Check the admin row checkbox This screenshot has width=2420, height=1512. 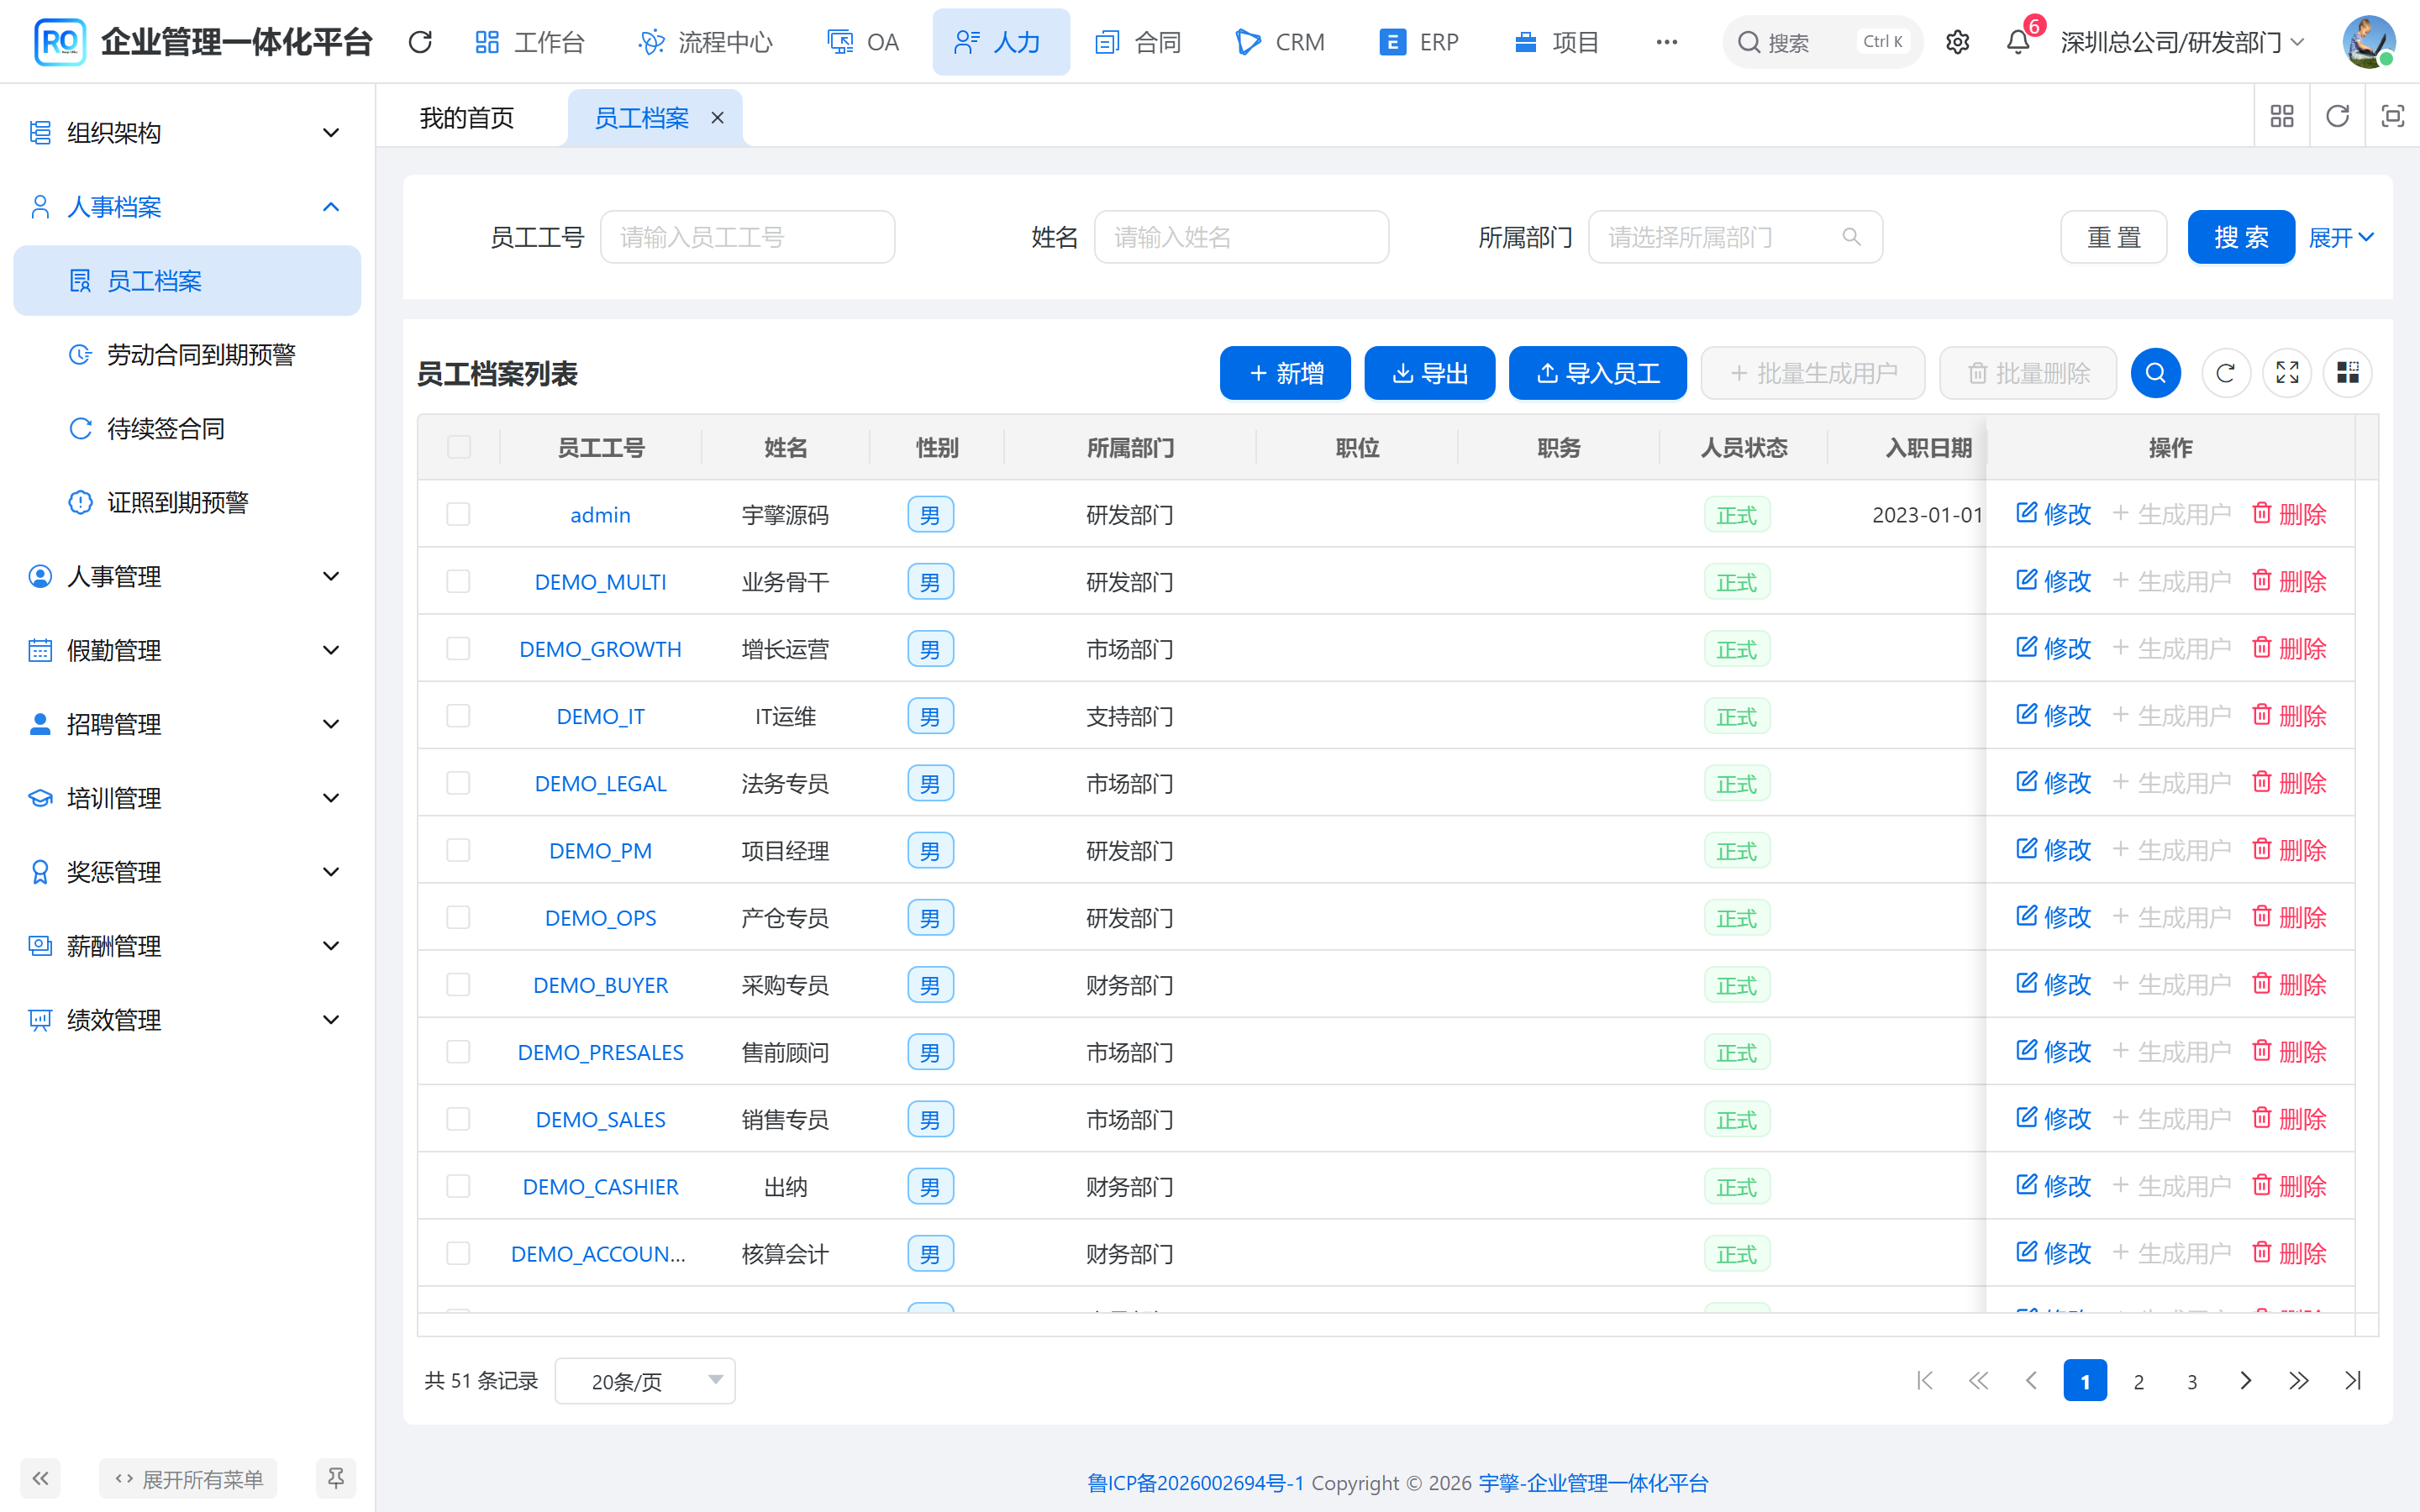click(459, 514)
